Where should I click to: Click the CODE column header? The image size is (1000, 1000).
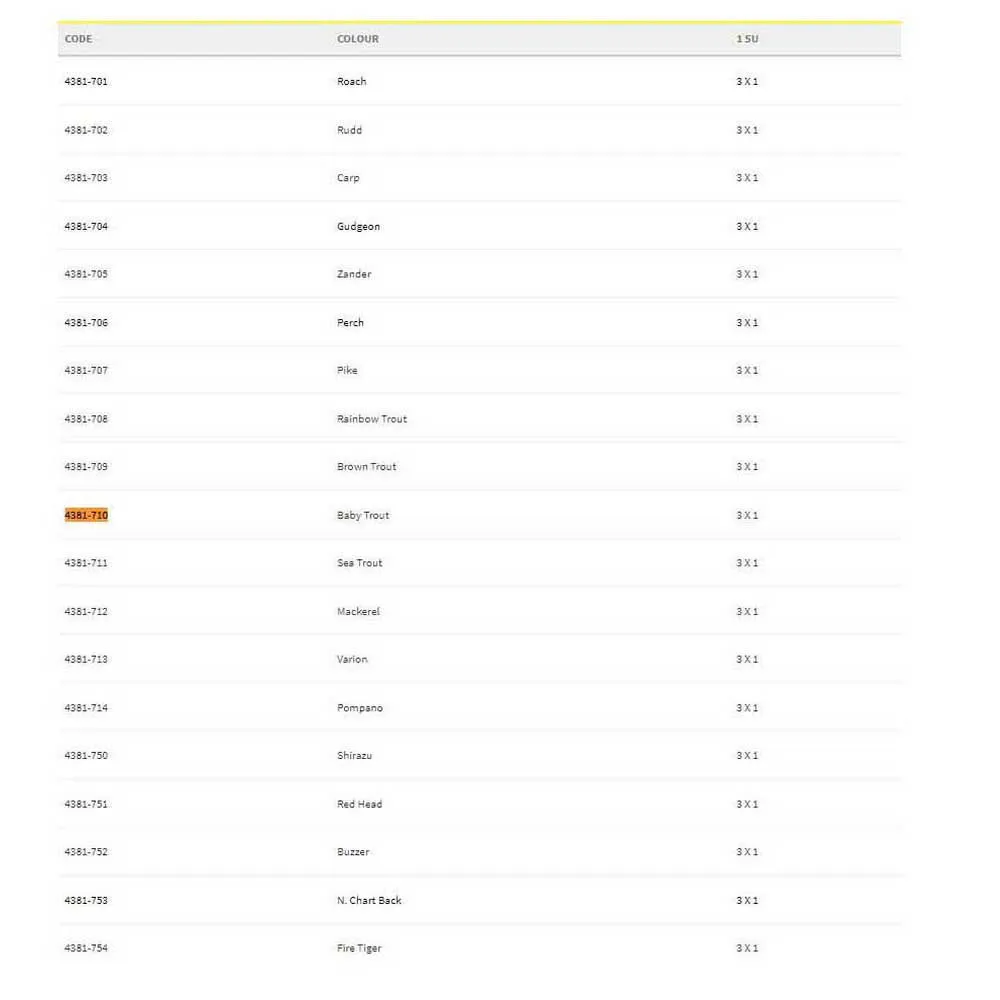(x=78, y=39)
